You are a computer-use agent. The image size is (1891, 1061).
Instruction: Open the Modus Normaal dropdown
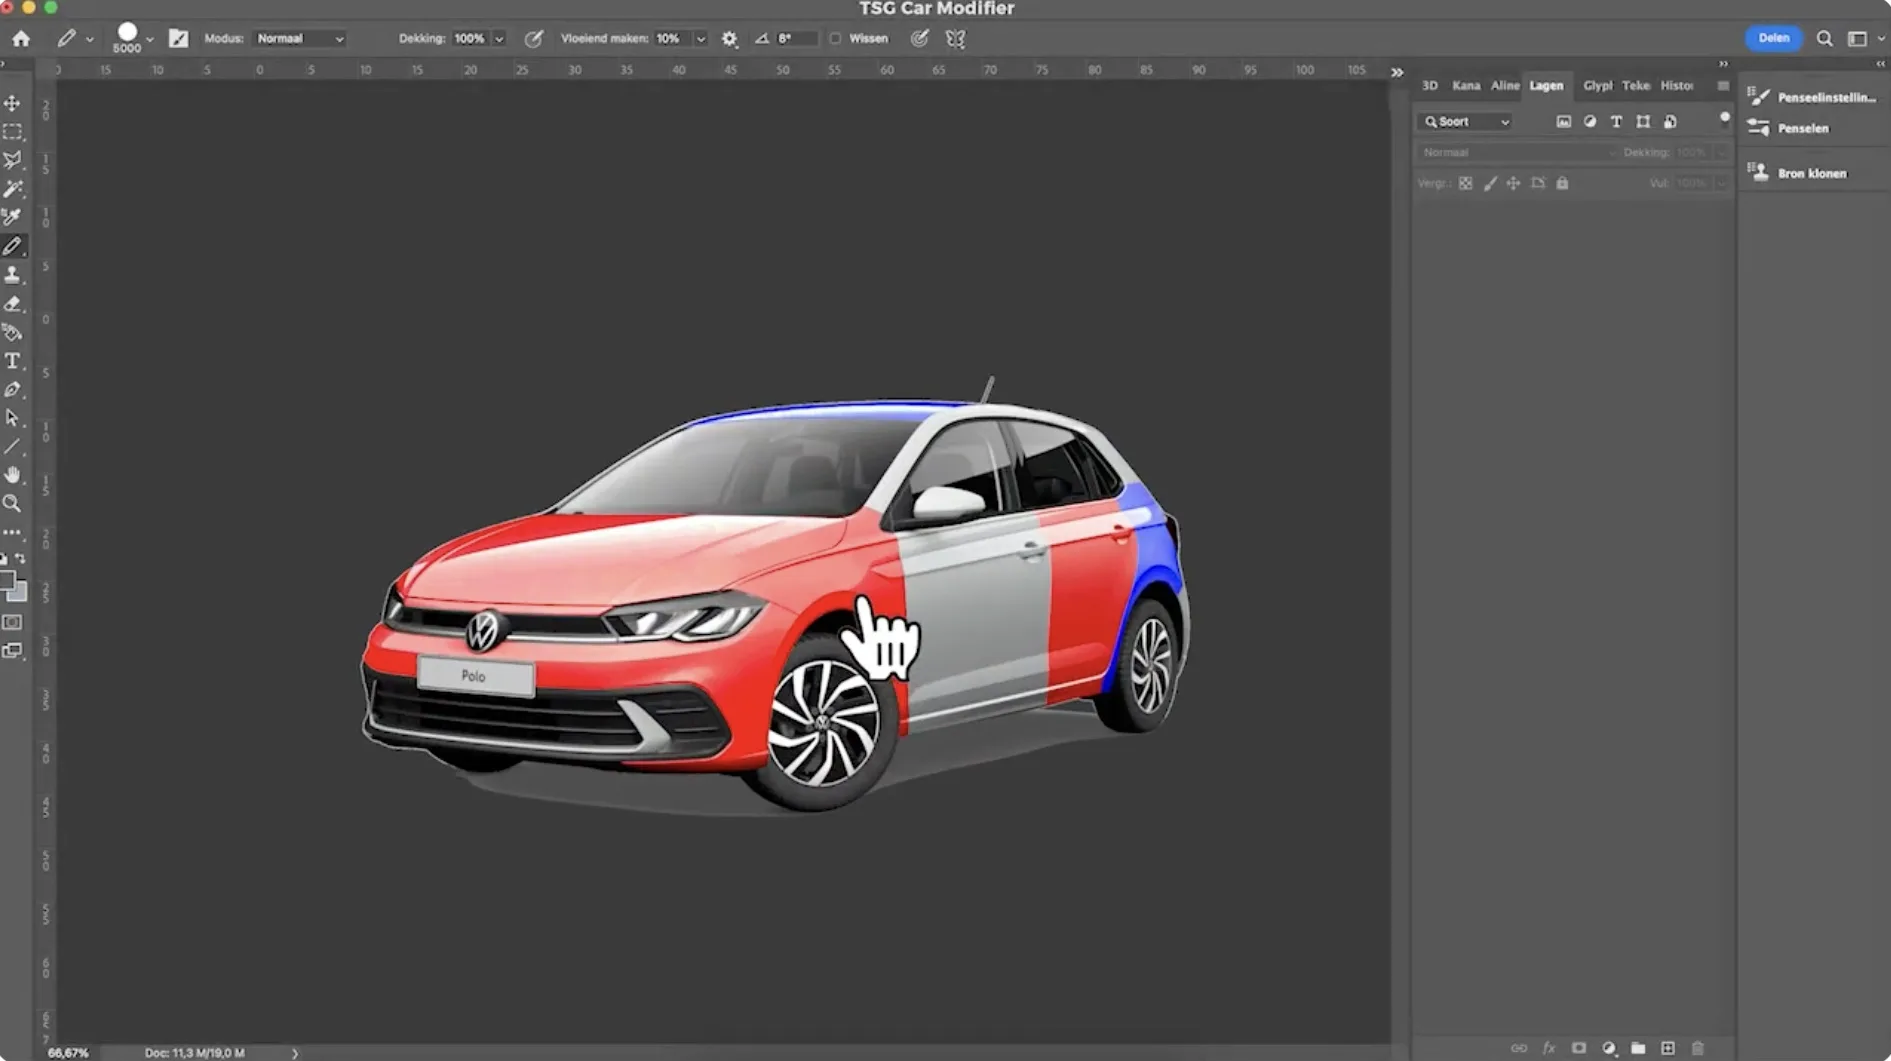(x=299, y=39)
